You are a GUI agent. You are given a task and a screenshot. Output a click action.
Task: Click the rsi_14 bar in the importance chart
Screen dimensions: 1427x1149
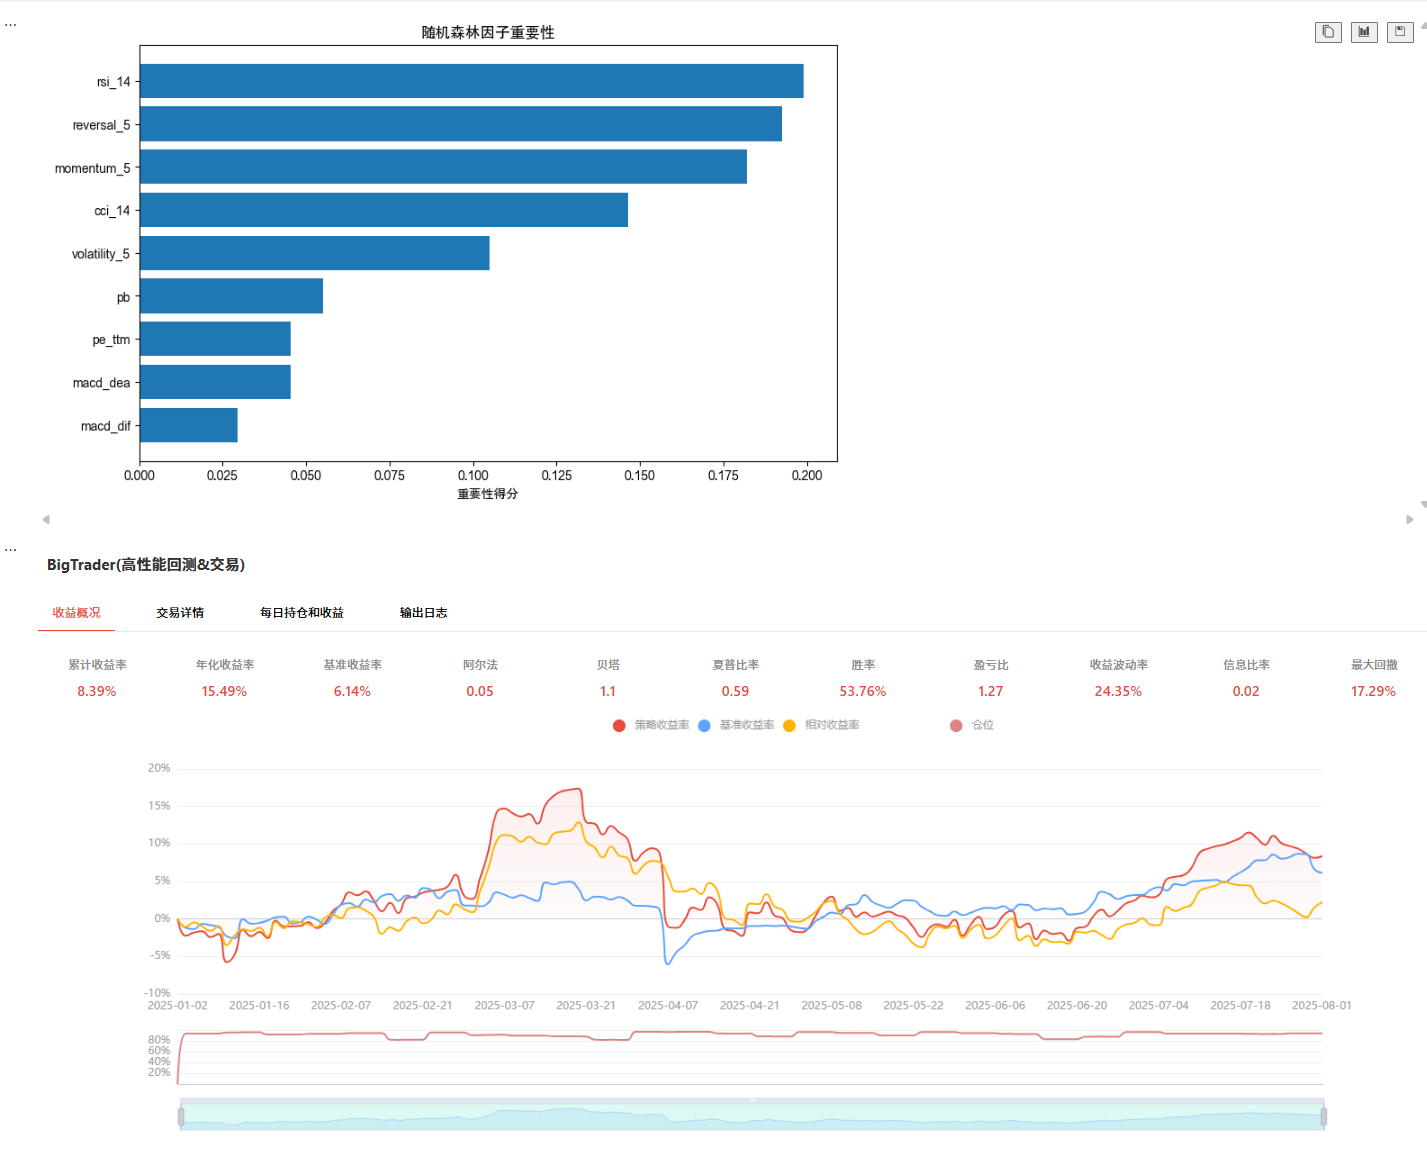pyautogui.click(x=471, y=82)
